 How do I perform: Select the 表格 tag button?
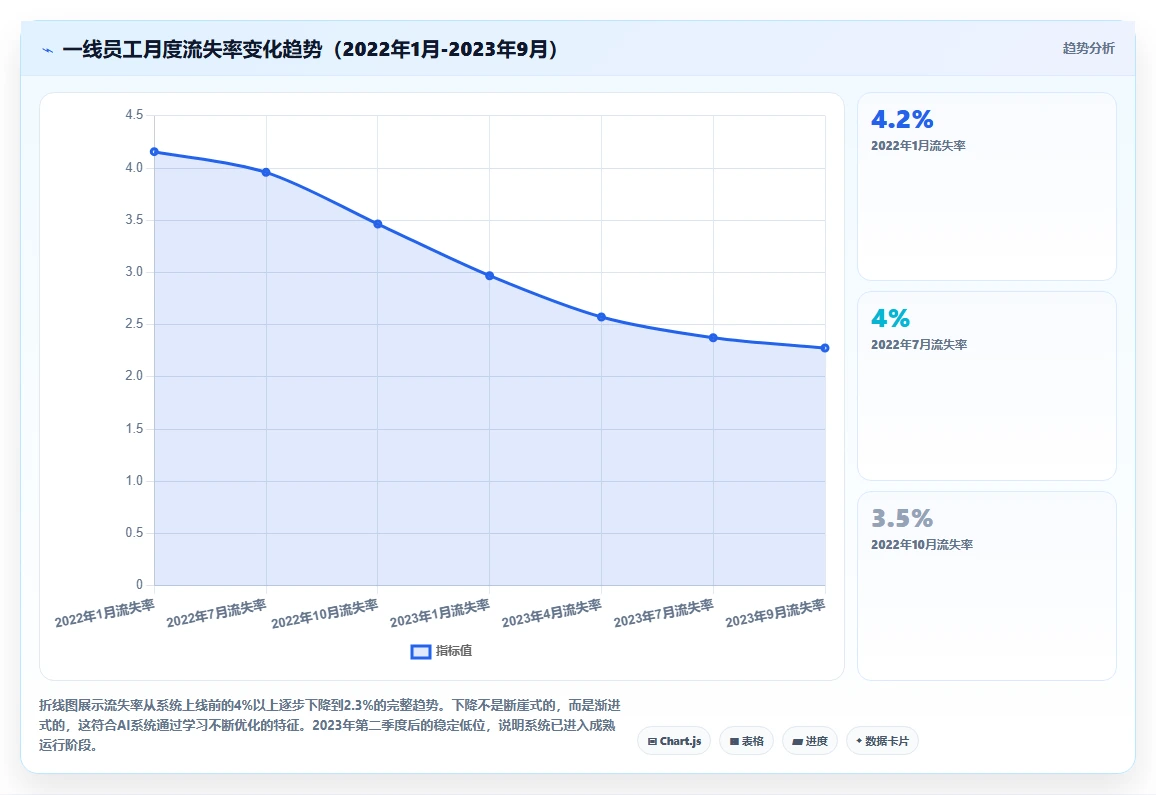click(x=746, y=741)
